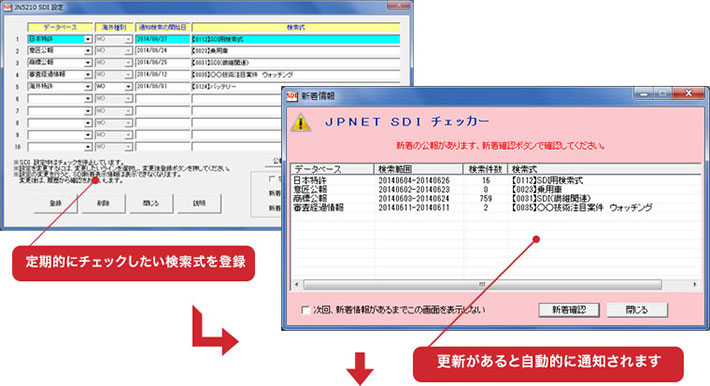Open the row 1 日本特許 database dropdown

tap(88, 39)
